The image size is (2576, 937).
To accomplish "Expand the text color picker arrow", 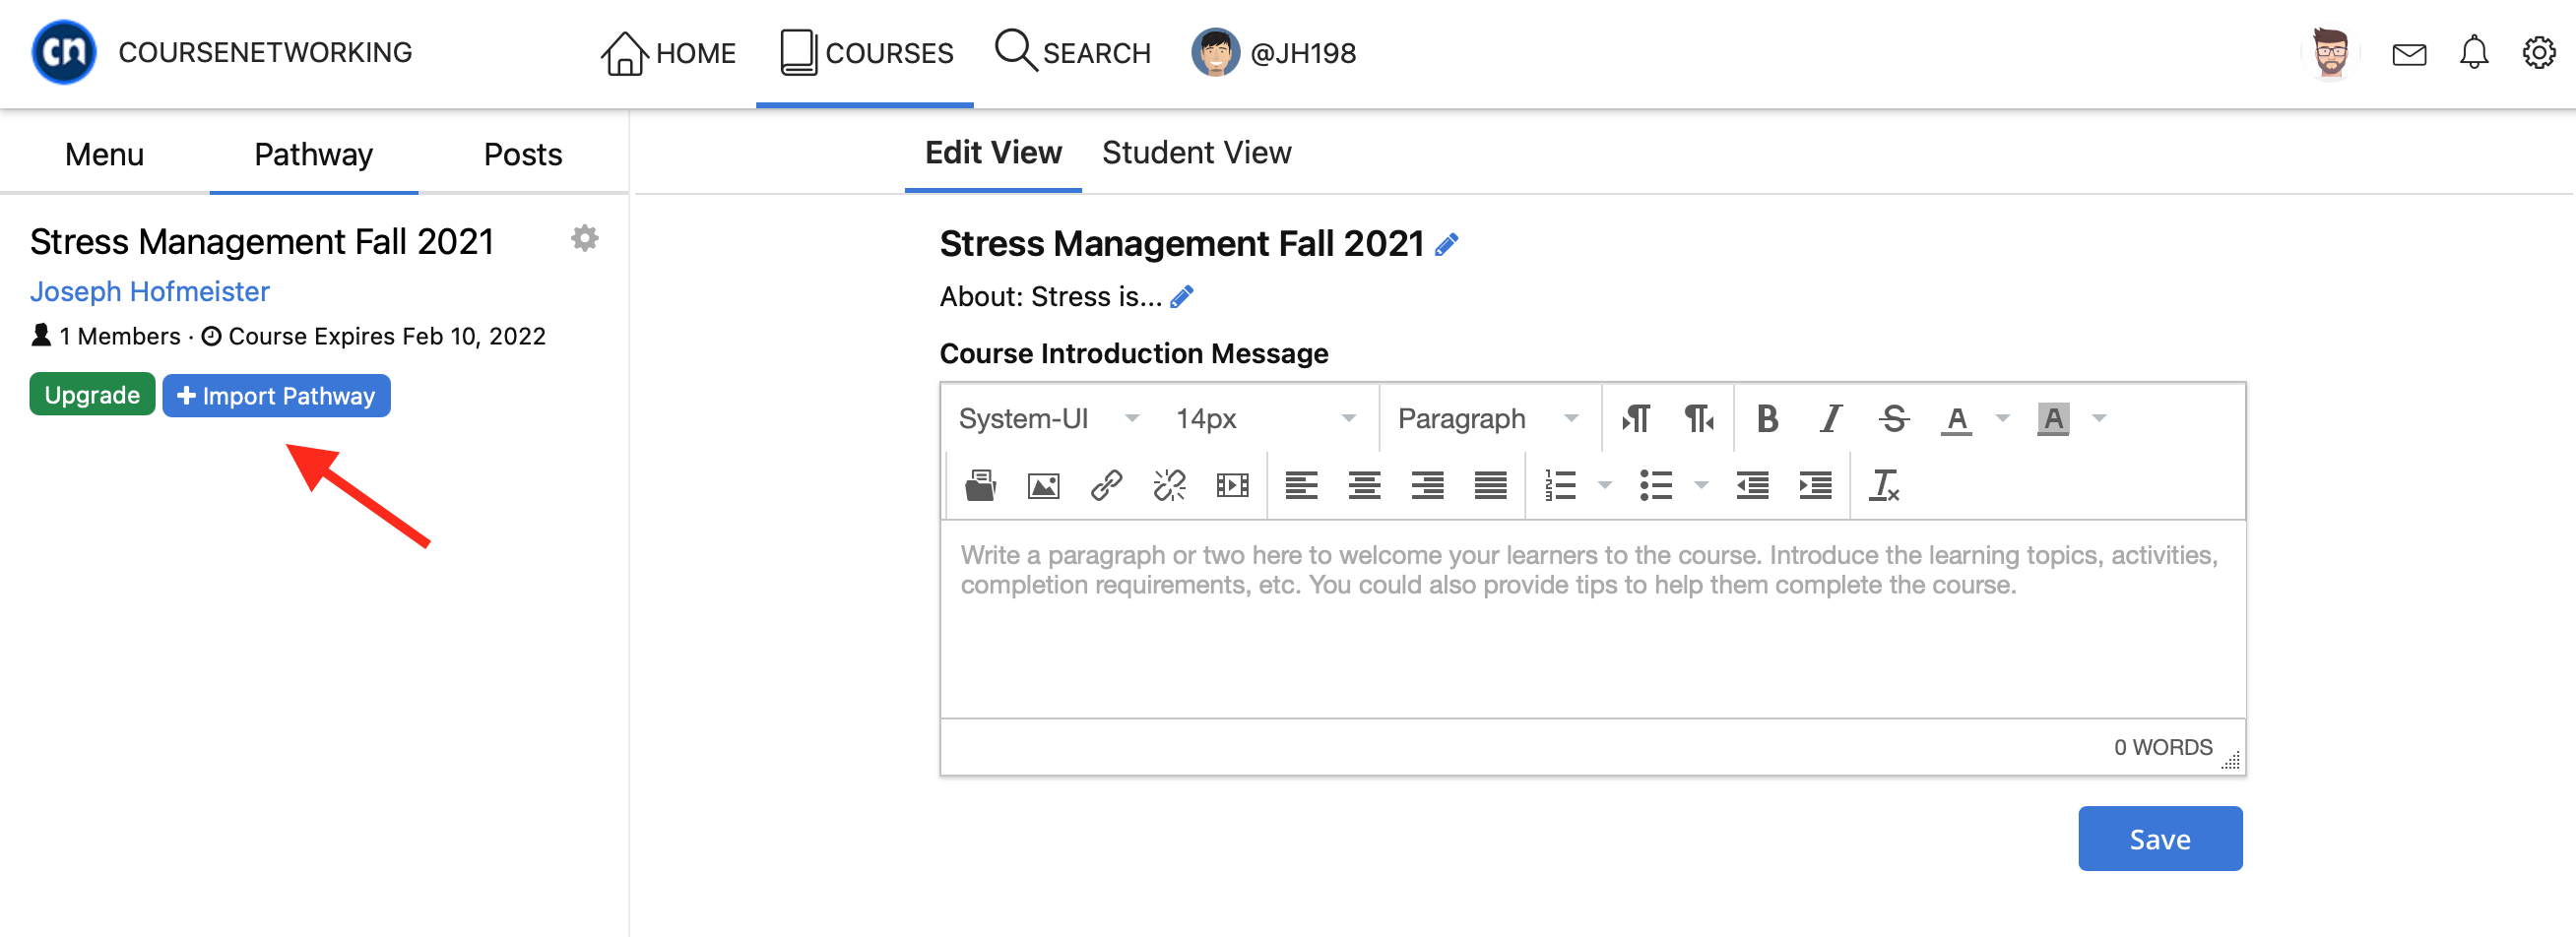I will (2002, 418).
